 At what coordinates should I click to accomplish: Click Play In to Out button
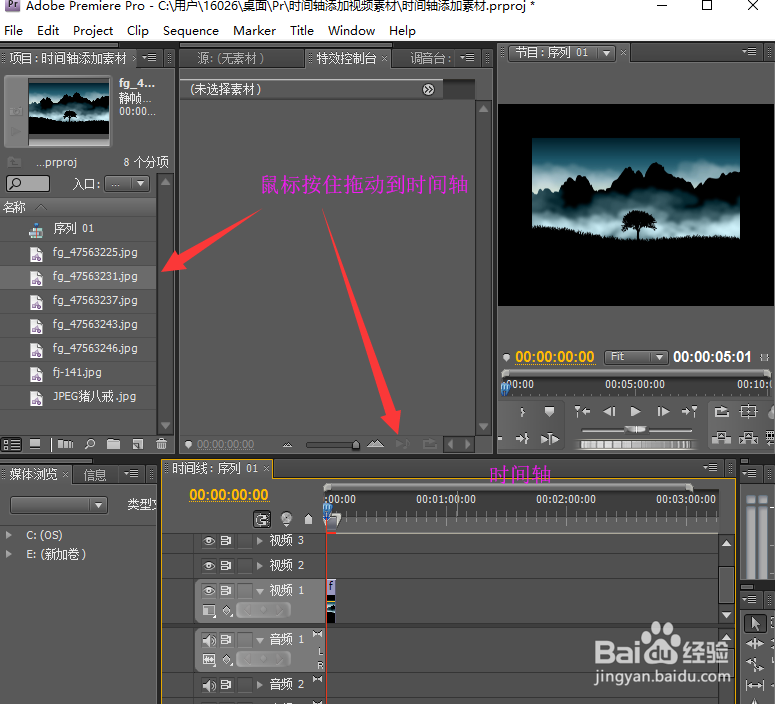point(550,439)
